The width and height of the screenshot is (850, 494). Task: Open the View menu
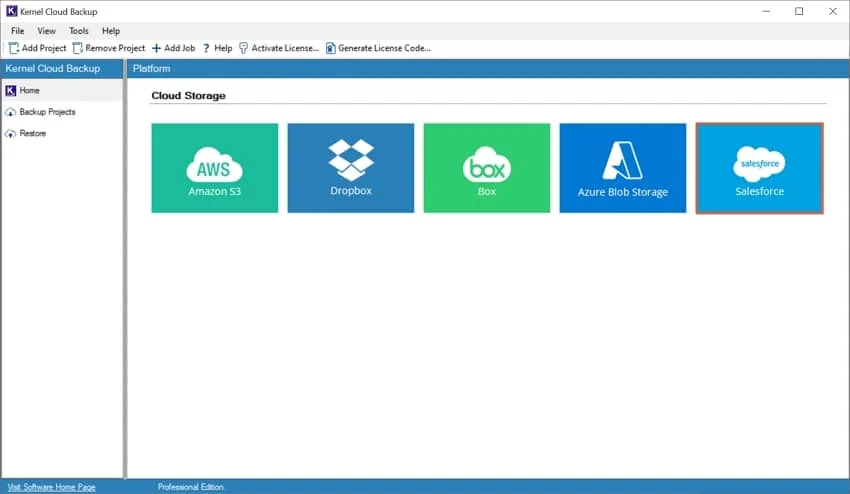pos(46,31)
